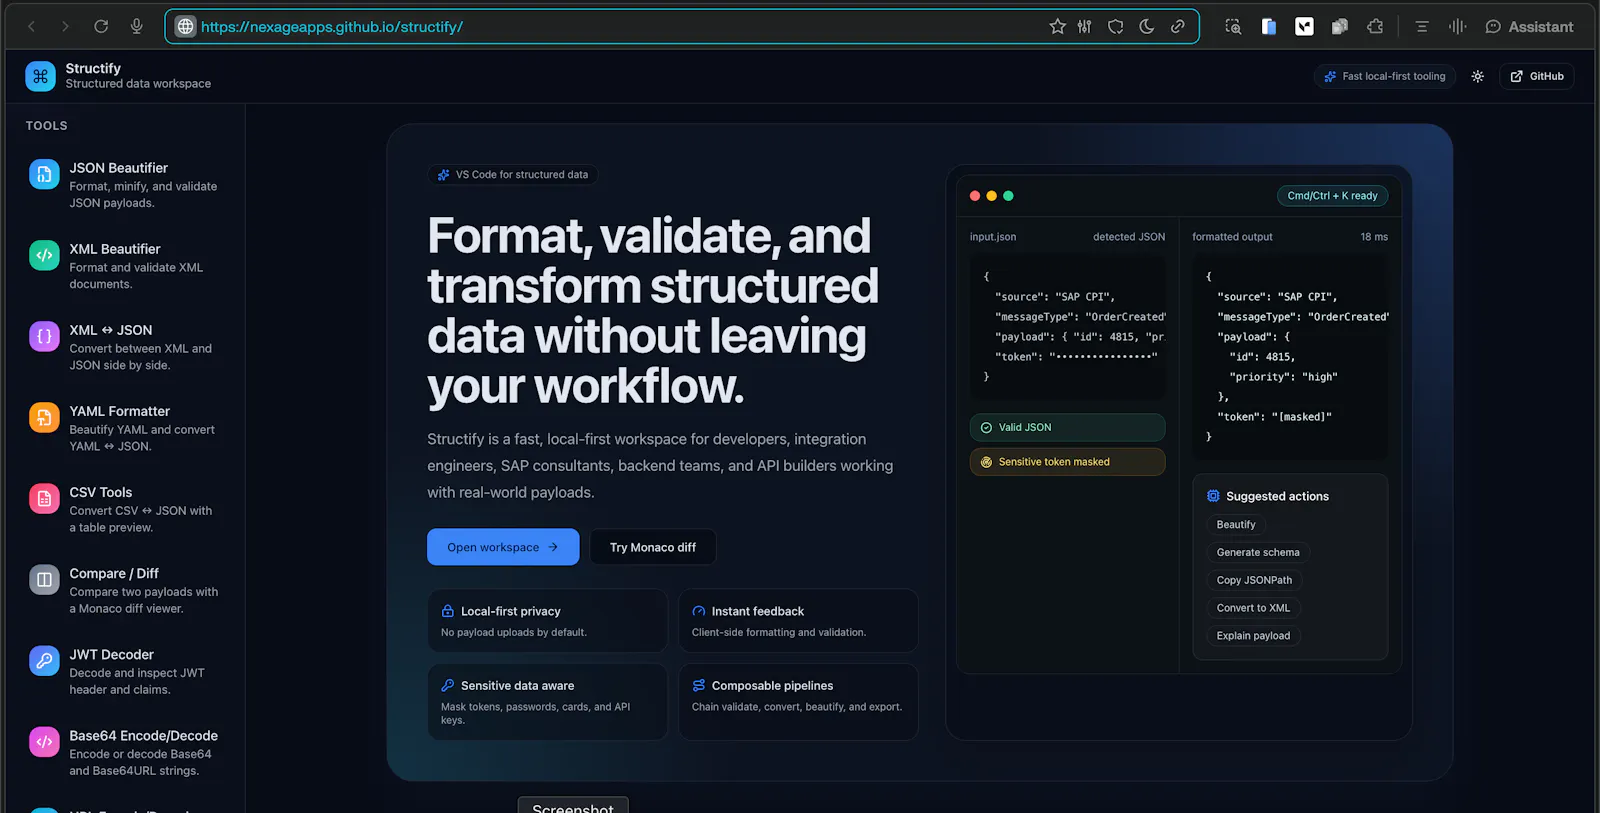
Task: Bookmark this page with the star icon
Action: click(x=1057, y=27)
